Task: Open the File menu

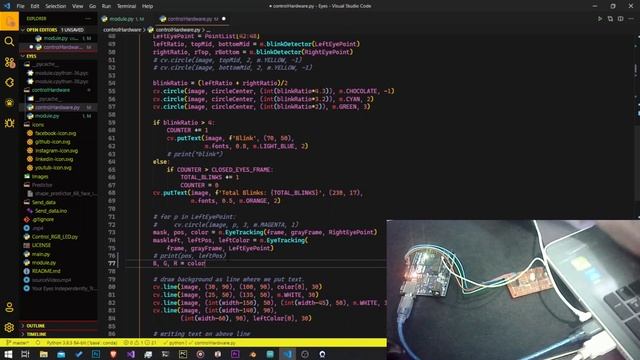Action: [20, 6]
